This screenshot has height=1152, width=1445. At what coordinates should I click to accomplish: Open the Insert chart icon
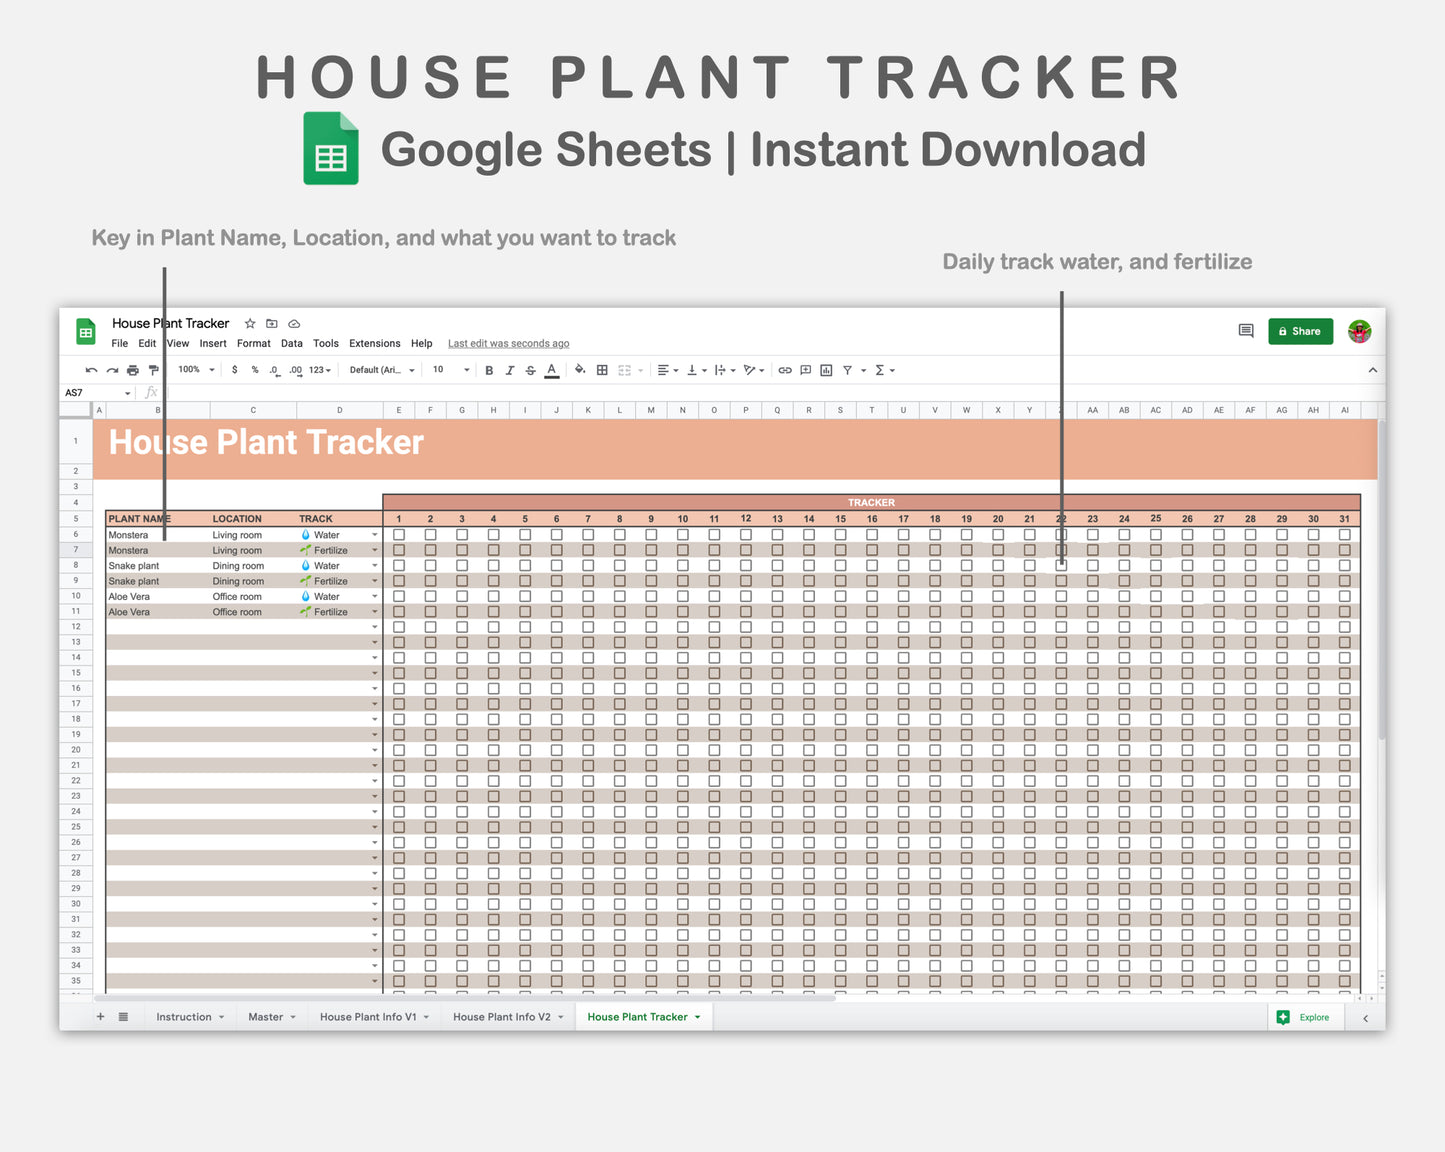pyautogui.click(x=826, y=370)
